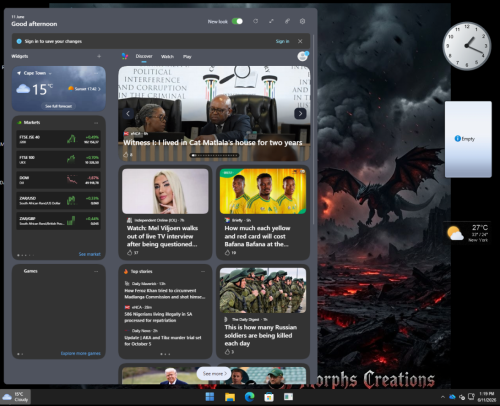The height and width of the screenshot is (406, 500).
Task: Toggle the New look switch
Action: point(237,21)
